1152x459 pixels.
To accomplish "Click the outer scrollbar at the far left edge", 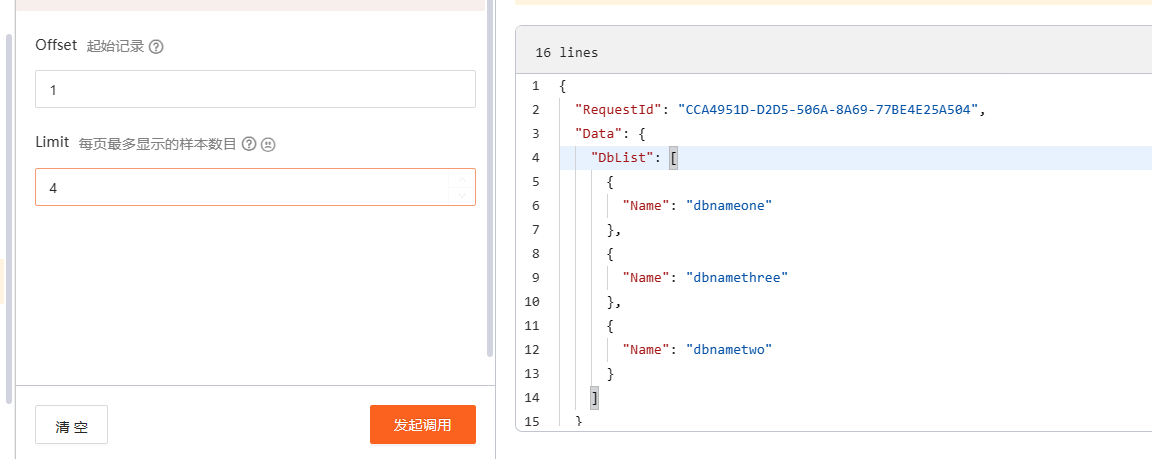I will point(9,218).
